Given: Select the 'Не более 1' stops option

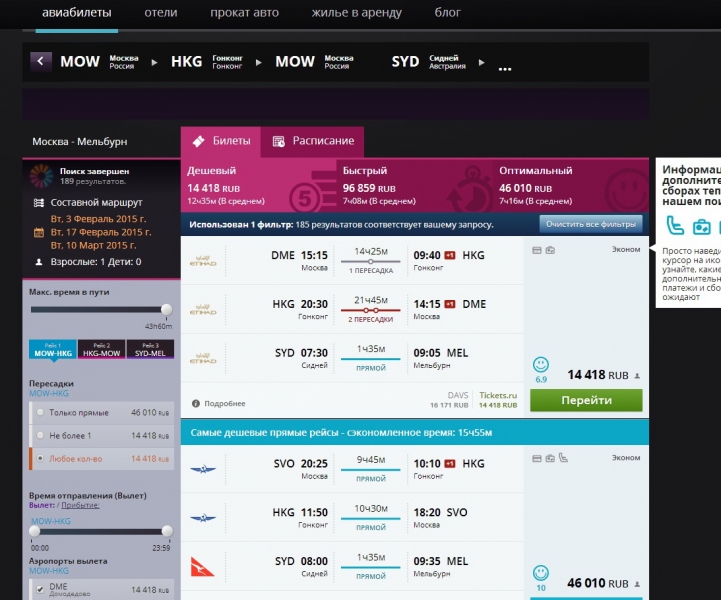Looking at the screenshot, I should (40, 435).
